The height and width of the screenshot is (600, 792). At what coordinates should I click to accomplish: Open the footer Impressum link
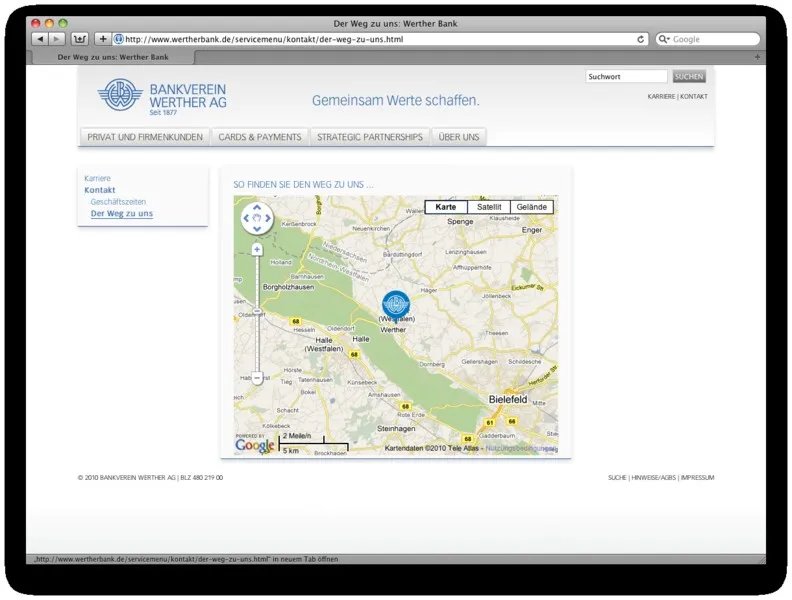[x=698, y=478]
